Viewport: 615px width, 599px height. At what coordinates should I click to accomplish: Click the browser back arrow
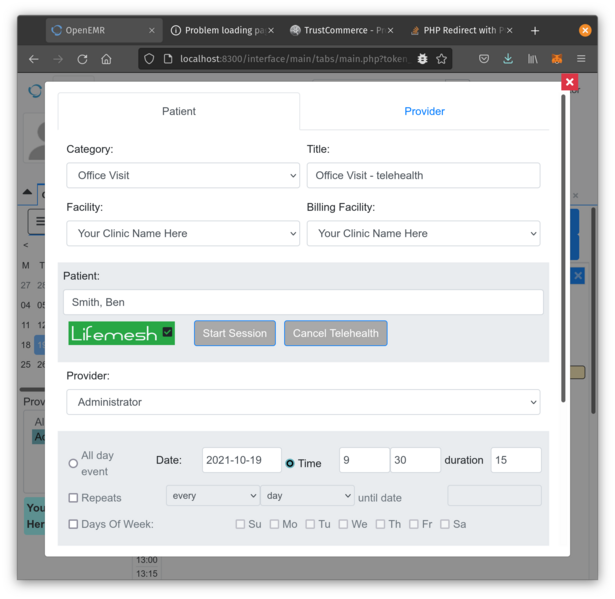tap(33, 59)
